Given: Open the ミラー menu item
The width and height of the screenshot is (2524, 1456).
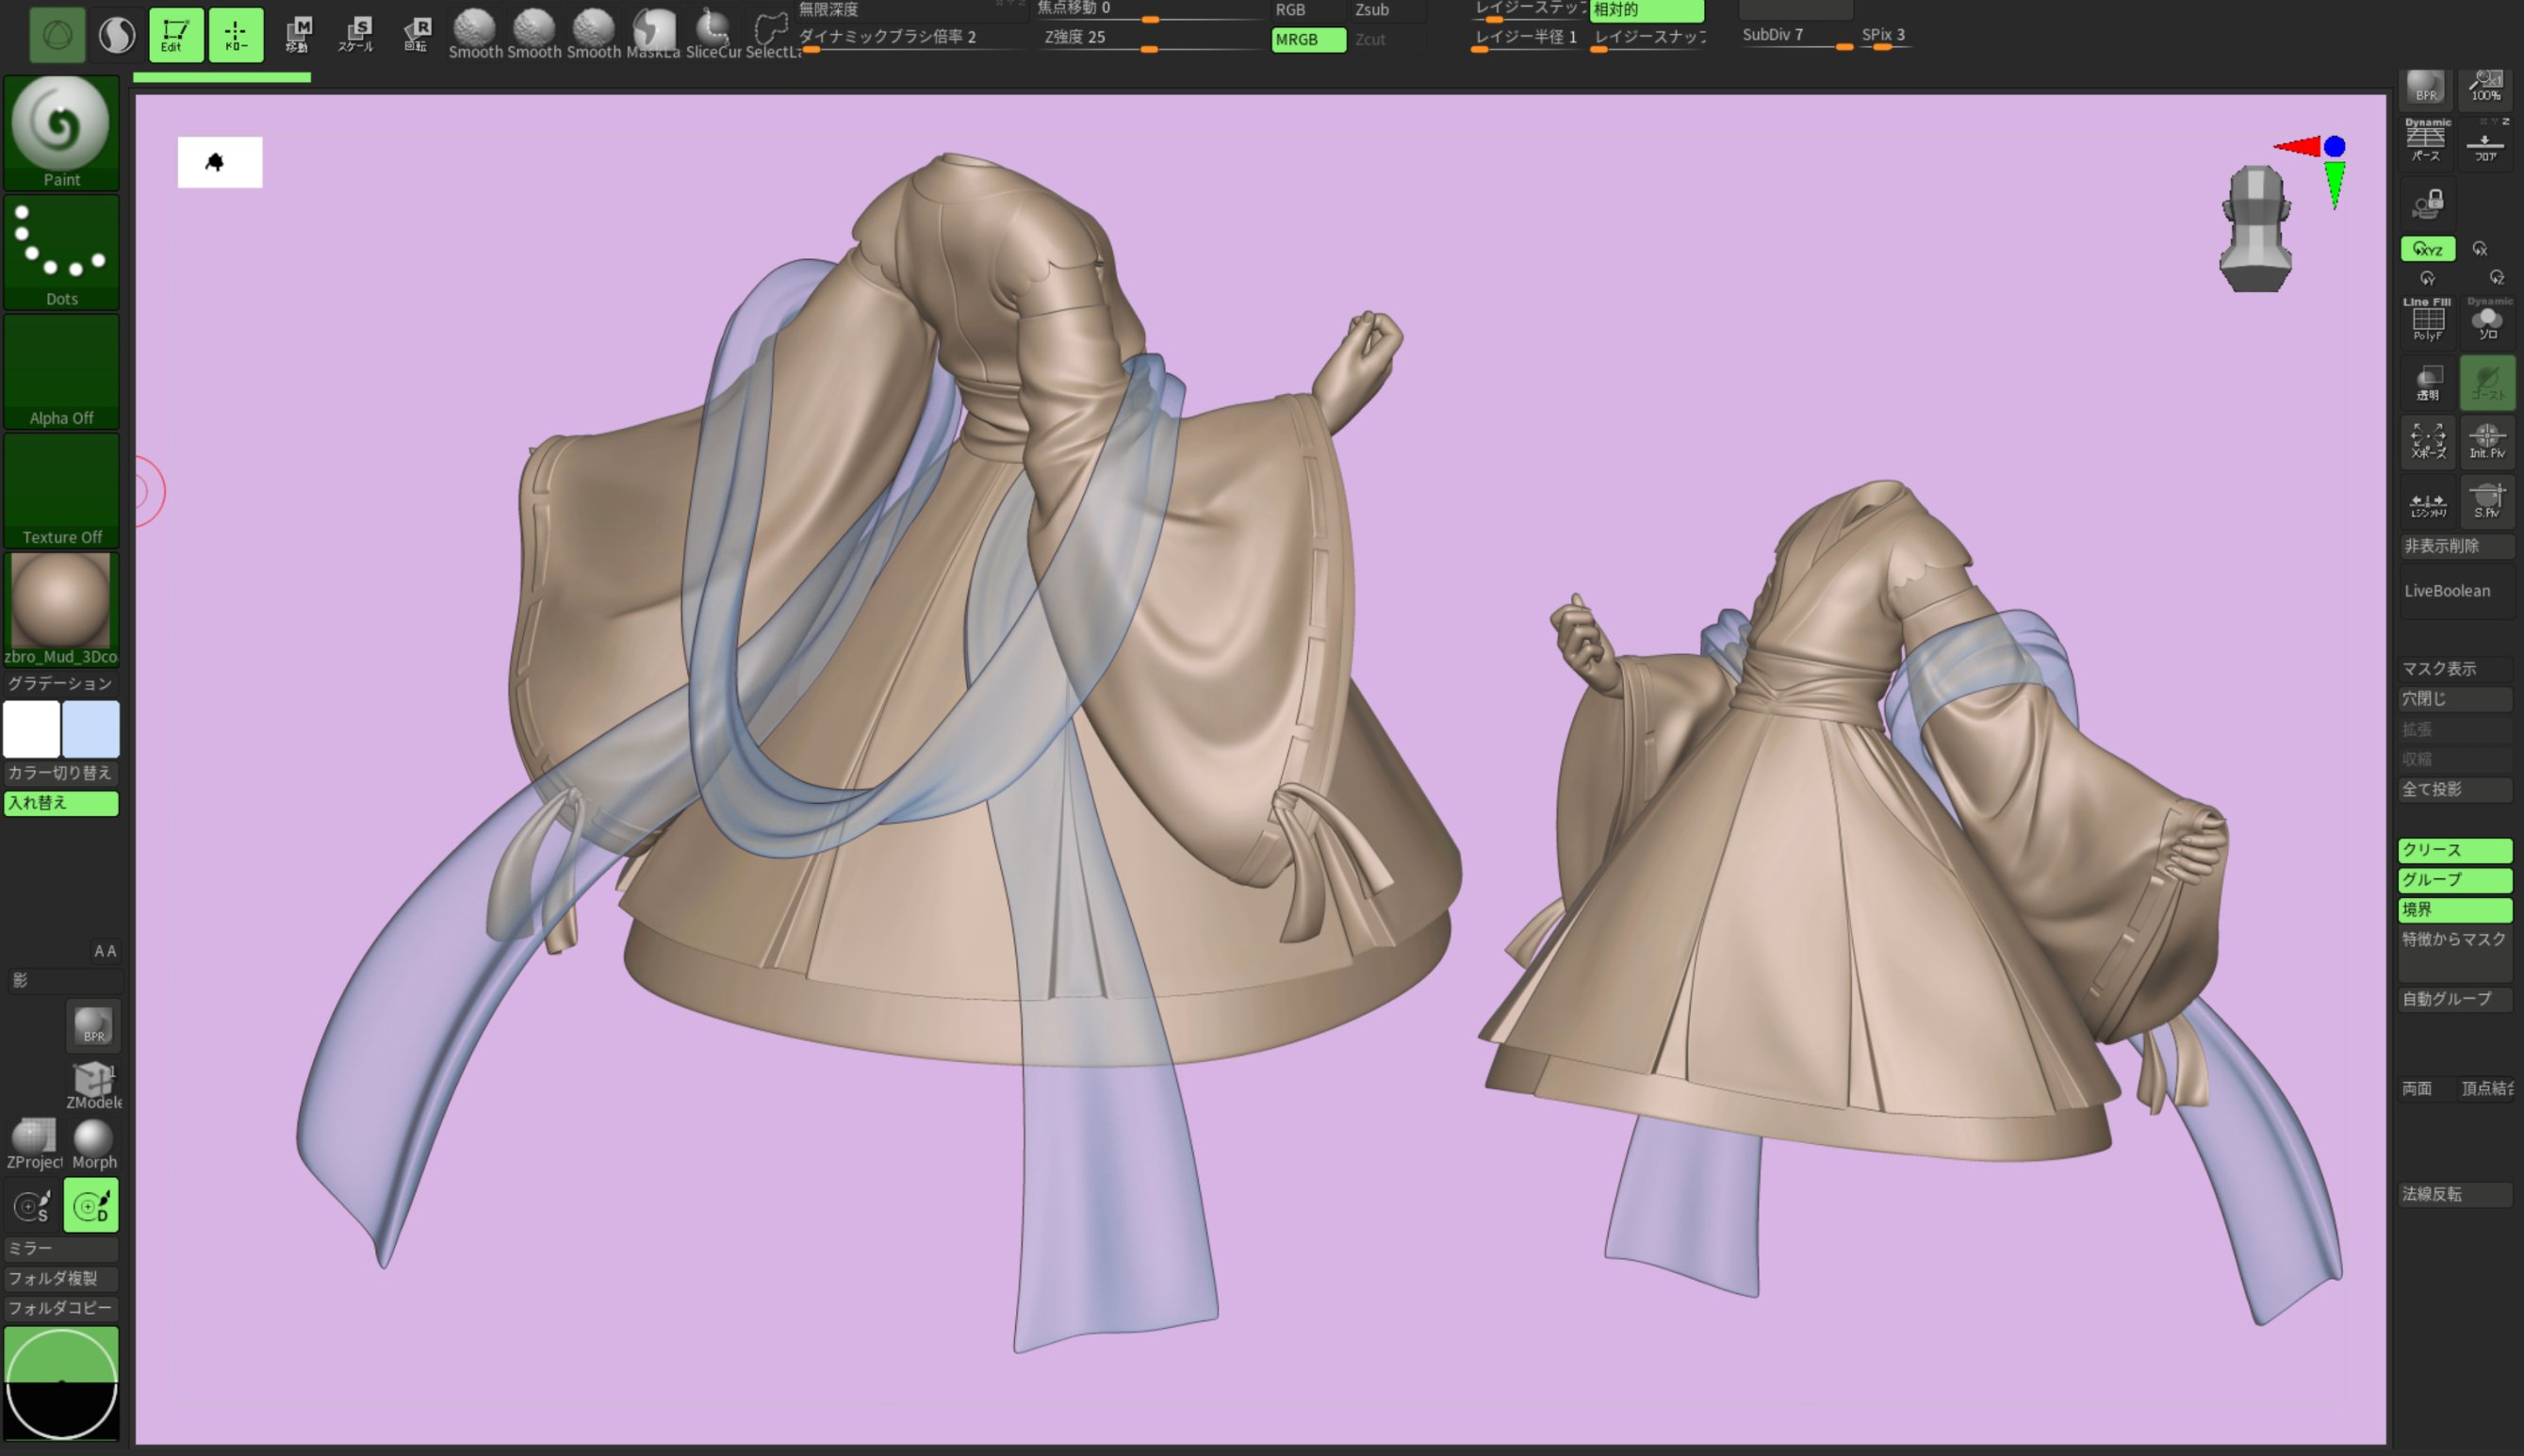Looking at the screenshot, I should [x=61, y=1248].
